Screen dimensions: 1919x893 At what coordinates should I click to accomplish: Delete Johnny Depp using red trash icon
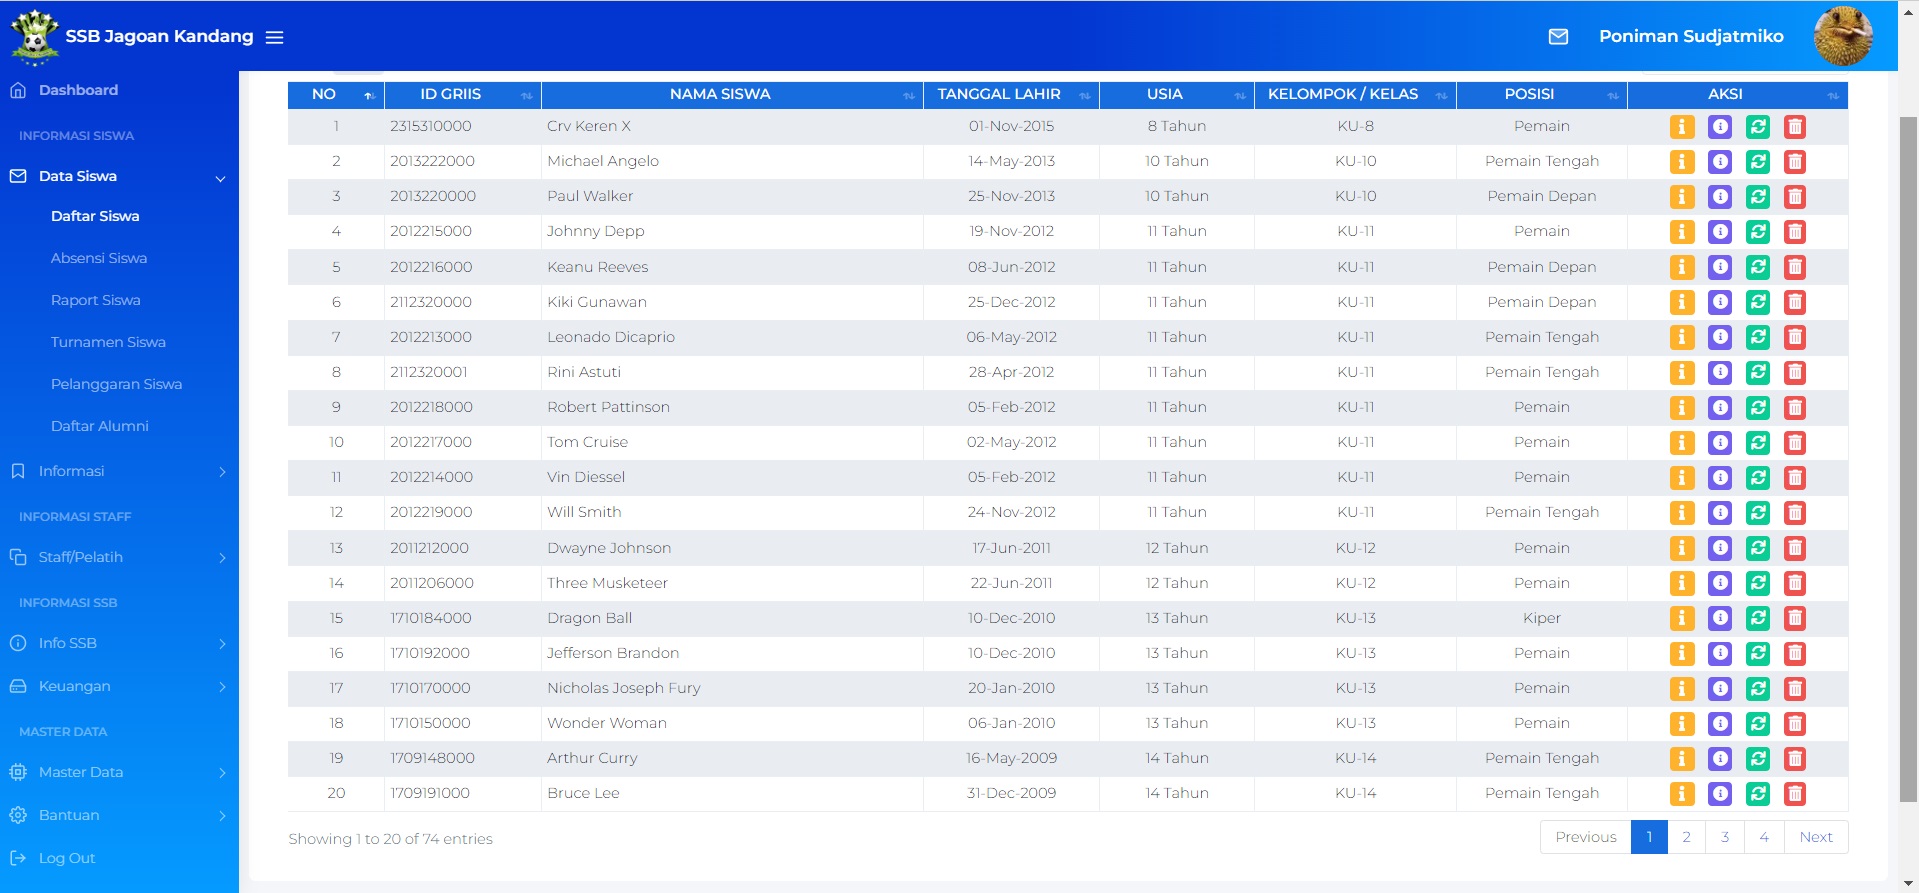(x=1795, y=232)
